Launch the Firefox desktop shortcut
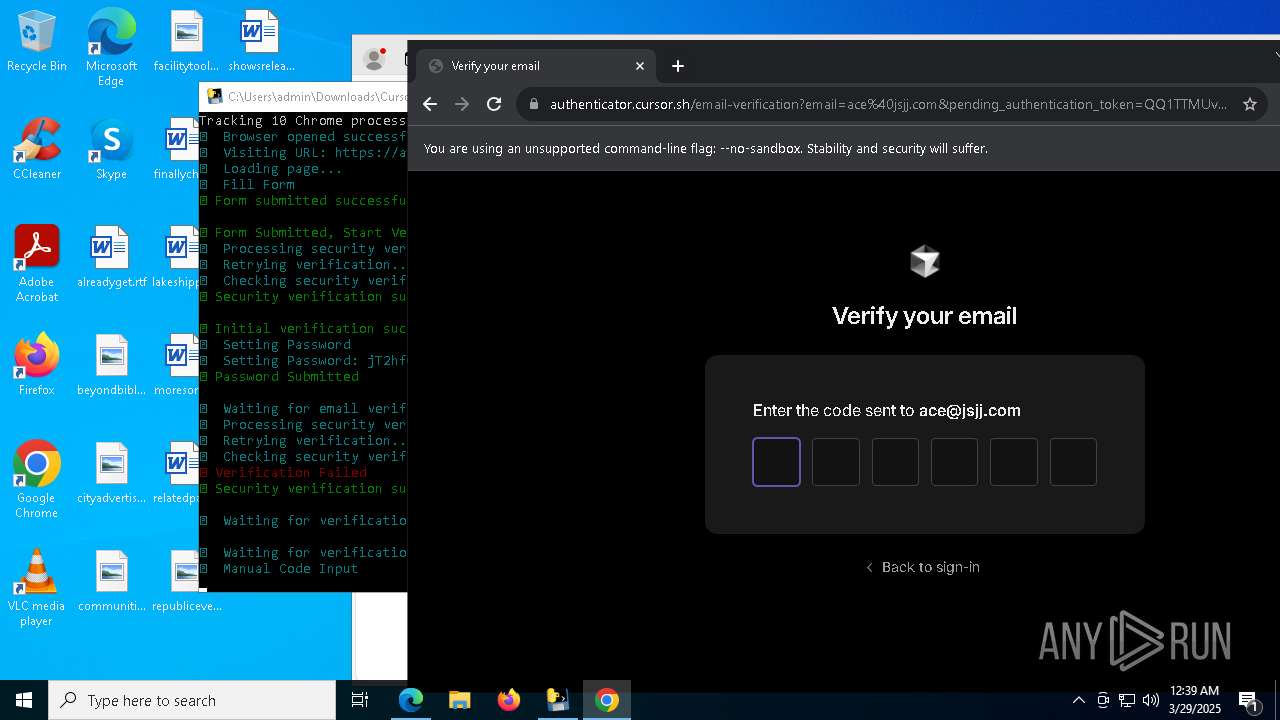 (x=37, y=365)
